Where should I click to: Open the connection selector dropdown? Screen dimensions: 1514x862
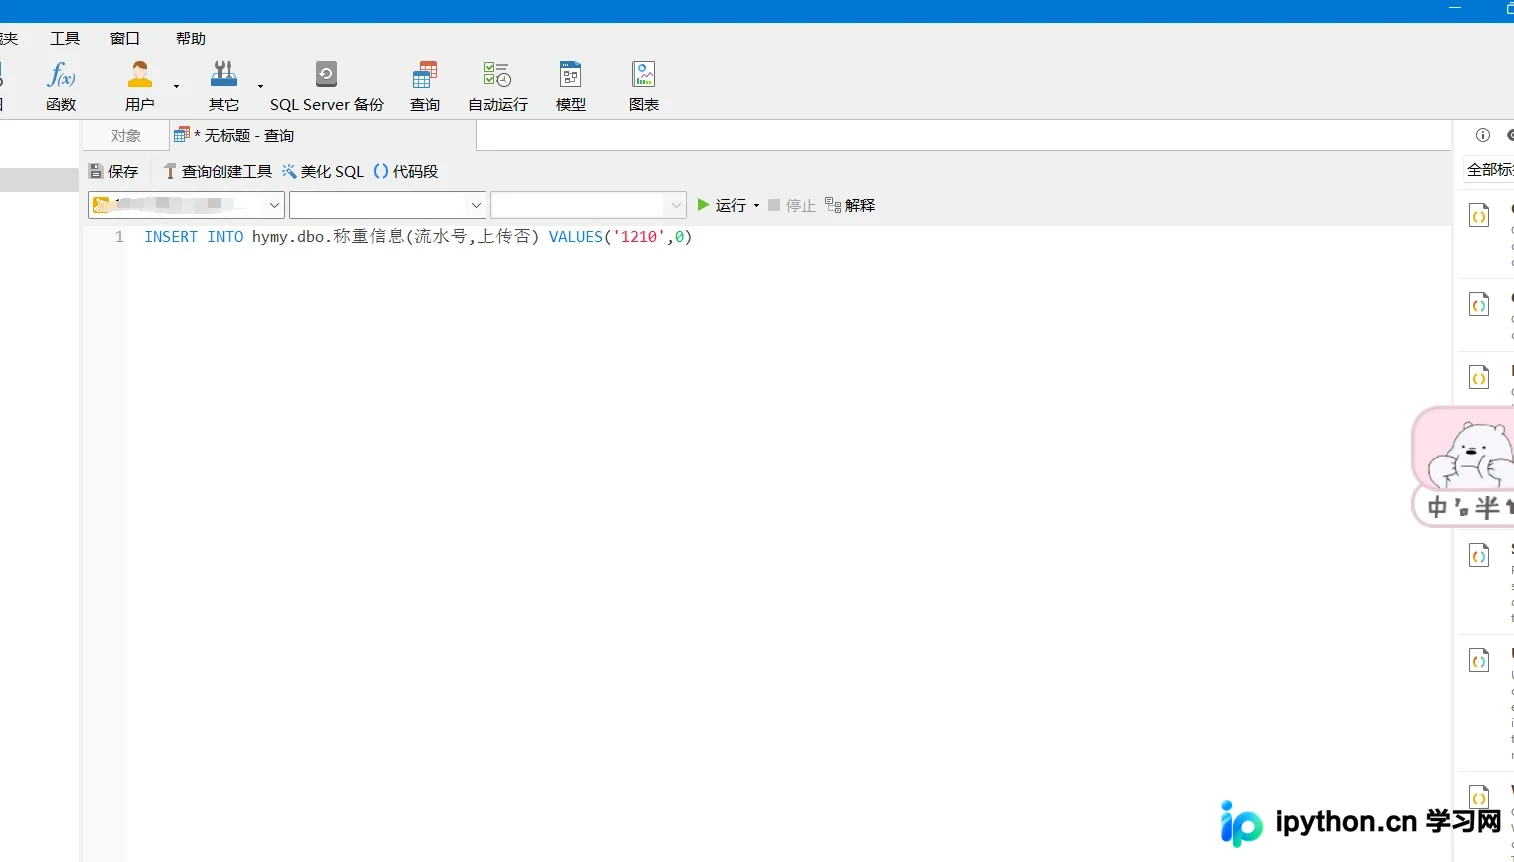coord(187,205)
